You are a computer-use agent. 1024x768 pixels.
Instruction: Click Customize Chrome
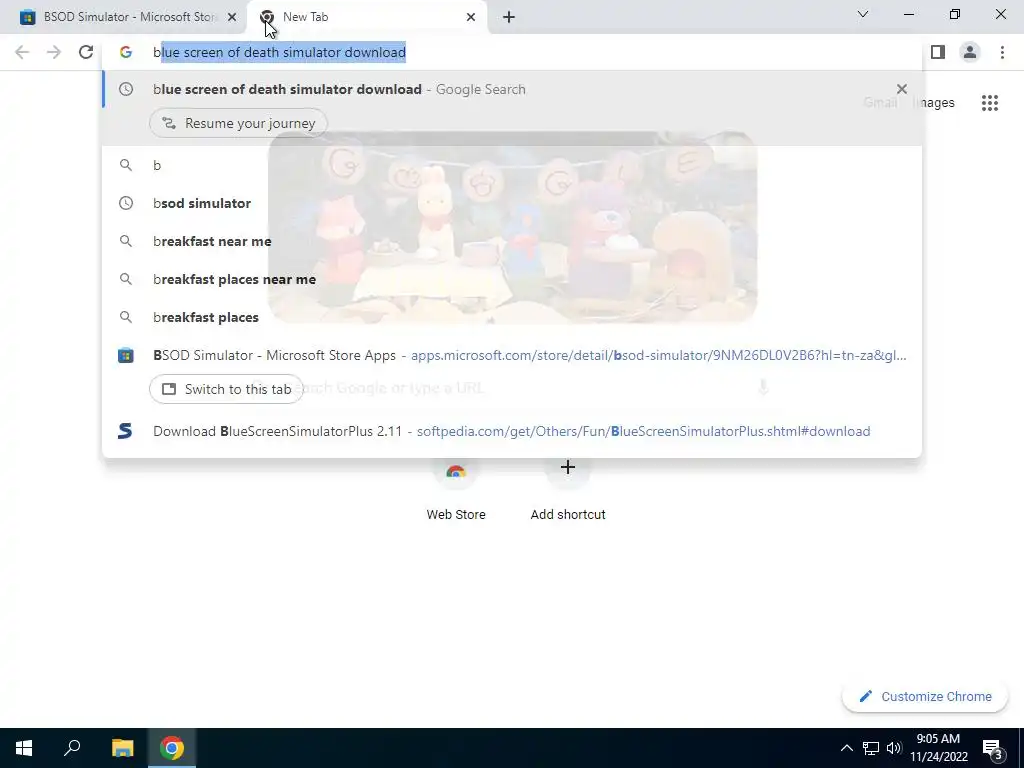coord(925,696)
